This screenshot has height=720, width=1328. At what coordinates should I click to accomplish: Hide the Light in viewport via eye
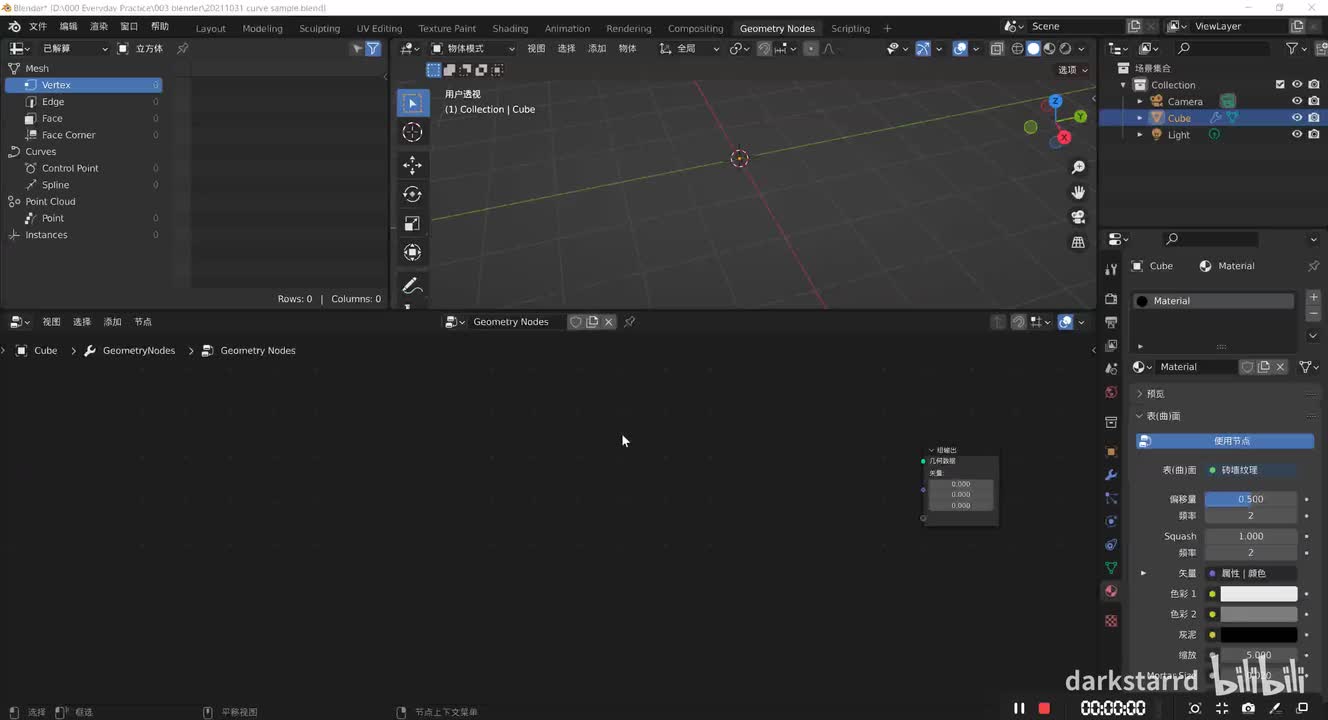(1297, 134)
